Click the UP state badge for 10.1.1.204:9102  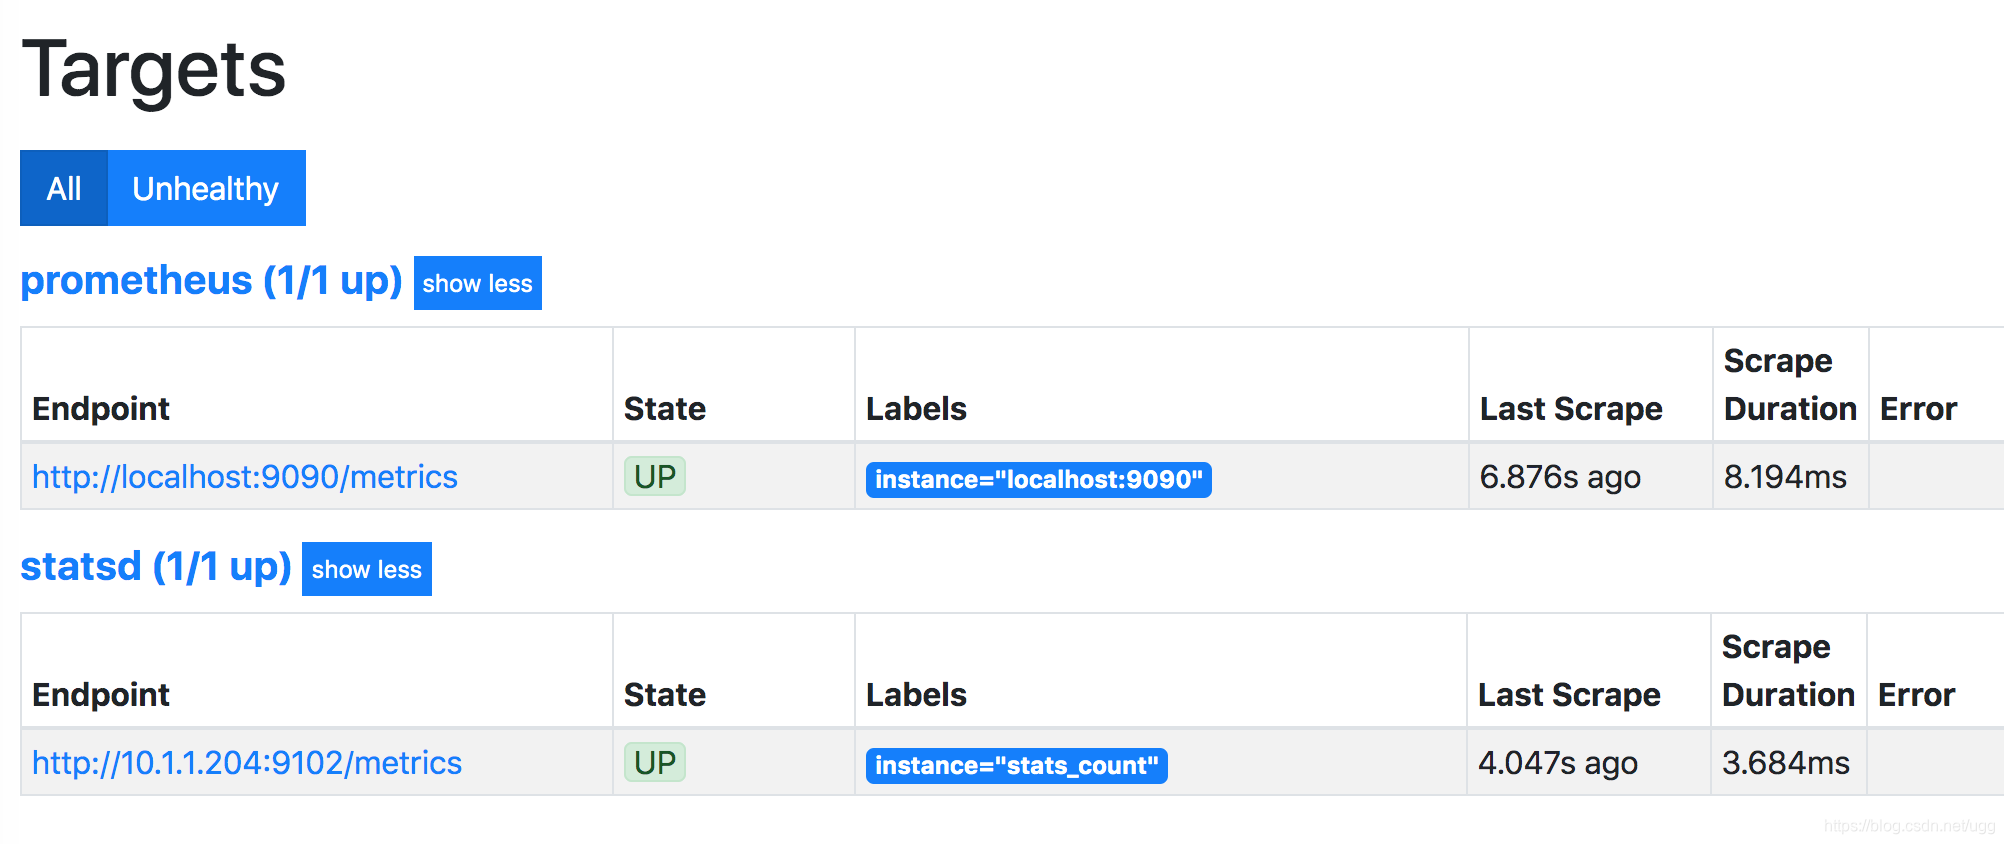point(655,763)
